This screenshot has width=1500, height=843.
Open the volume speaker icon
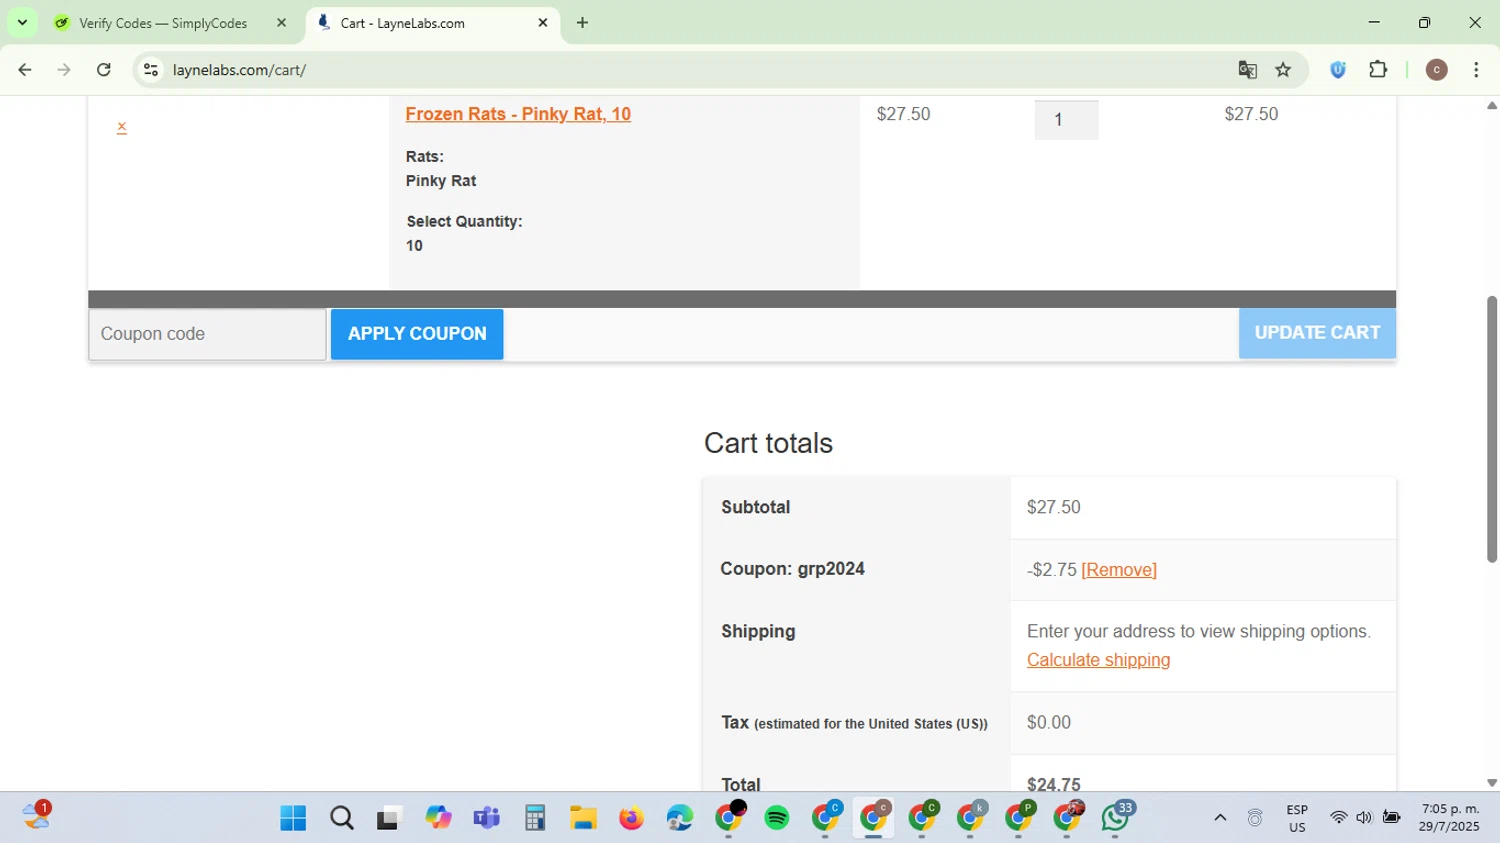pyautogui.click(x=1364, y=818)
